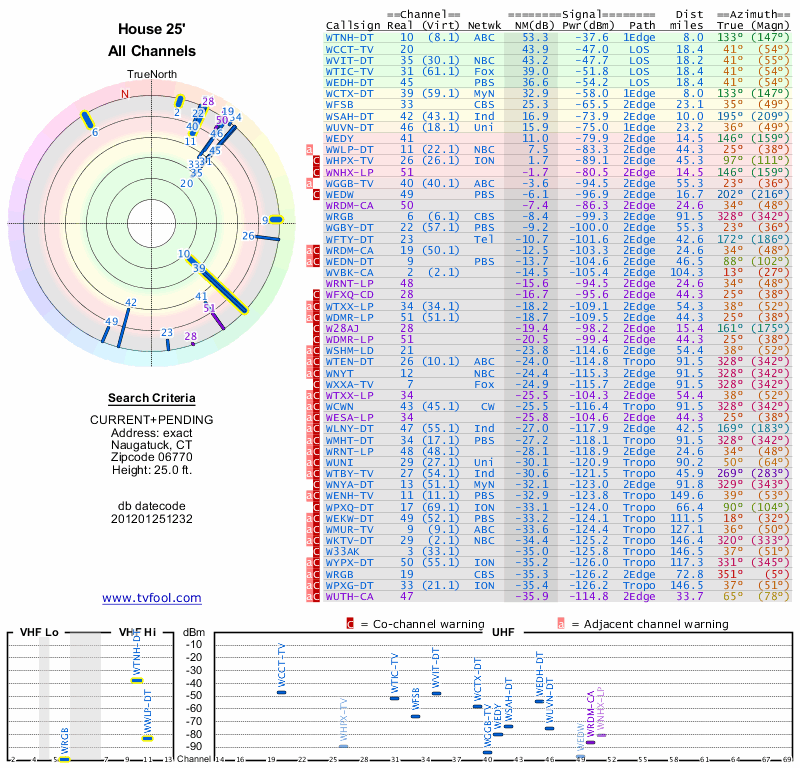Image resolution: width=800 pixels, height=768 pixels.
Task: Click the -37.6 signal power value
Action: click(x=592, y=38)
